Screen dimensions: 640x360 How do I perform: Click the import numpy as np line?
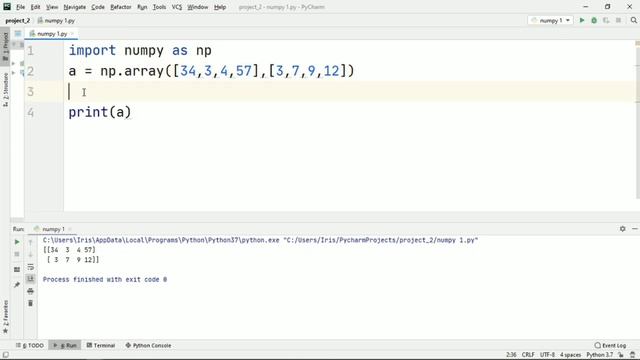click(140, 50)
